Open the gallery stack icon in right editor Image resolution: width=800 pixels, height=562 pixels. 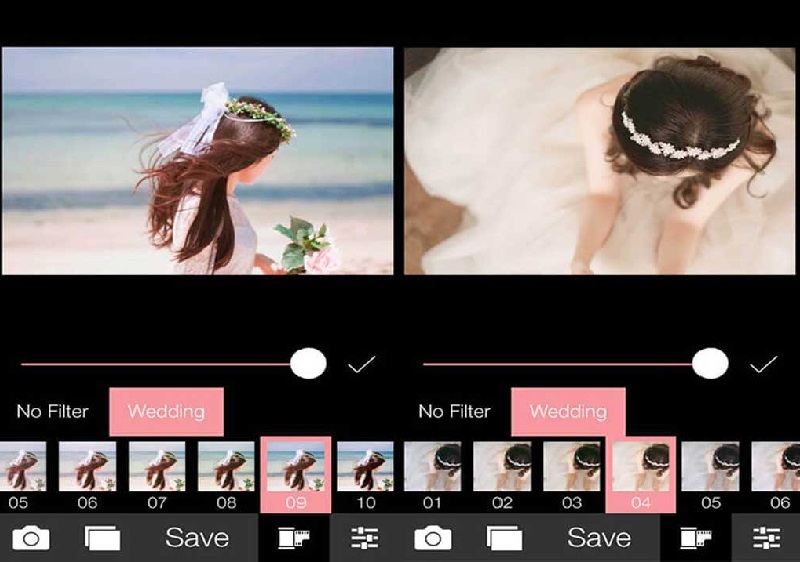tap(504, 538)
